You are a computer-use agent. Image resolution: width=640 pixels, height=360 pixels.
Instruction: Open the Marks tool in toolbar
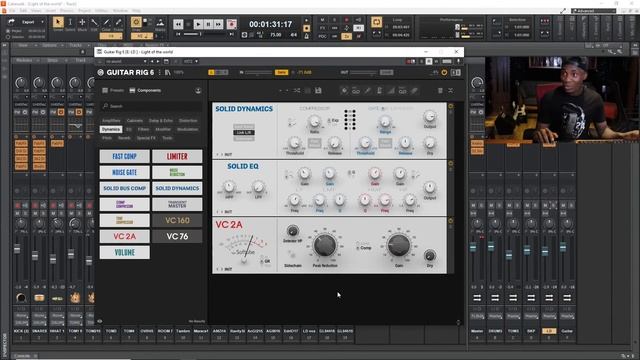[160, 24]
